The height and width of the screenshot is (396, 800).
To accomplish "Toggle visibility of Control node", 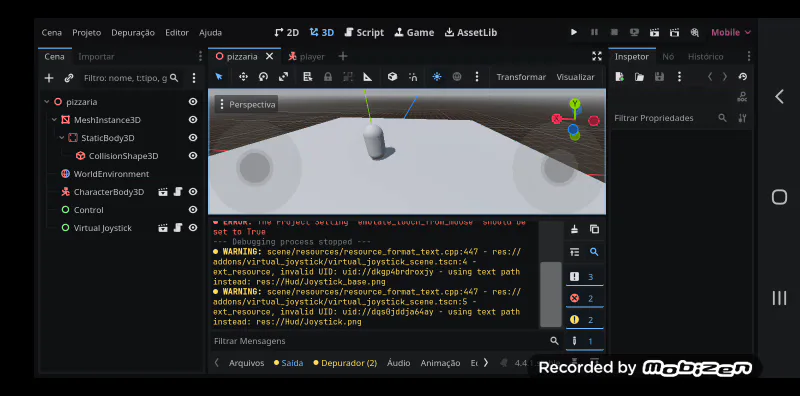I will (193, 210).
